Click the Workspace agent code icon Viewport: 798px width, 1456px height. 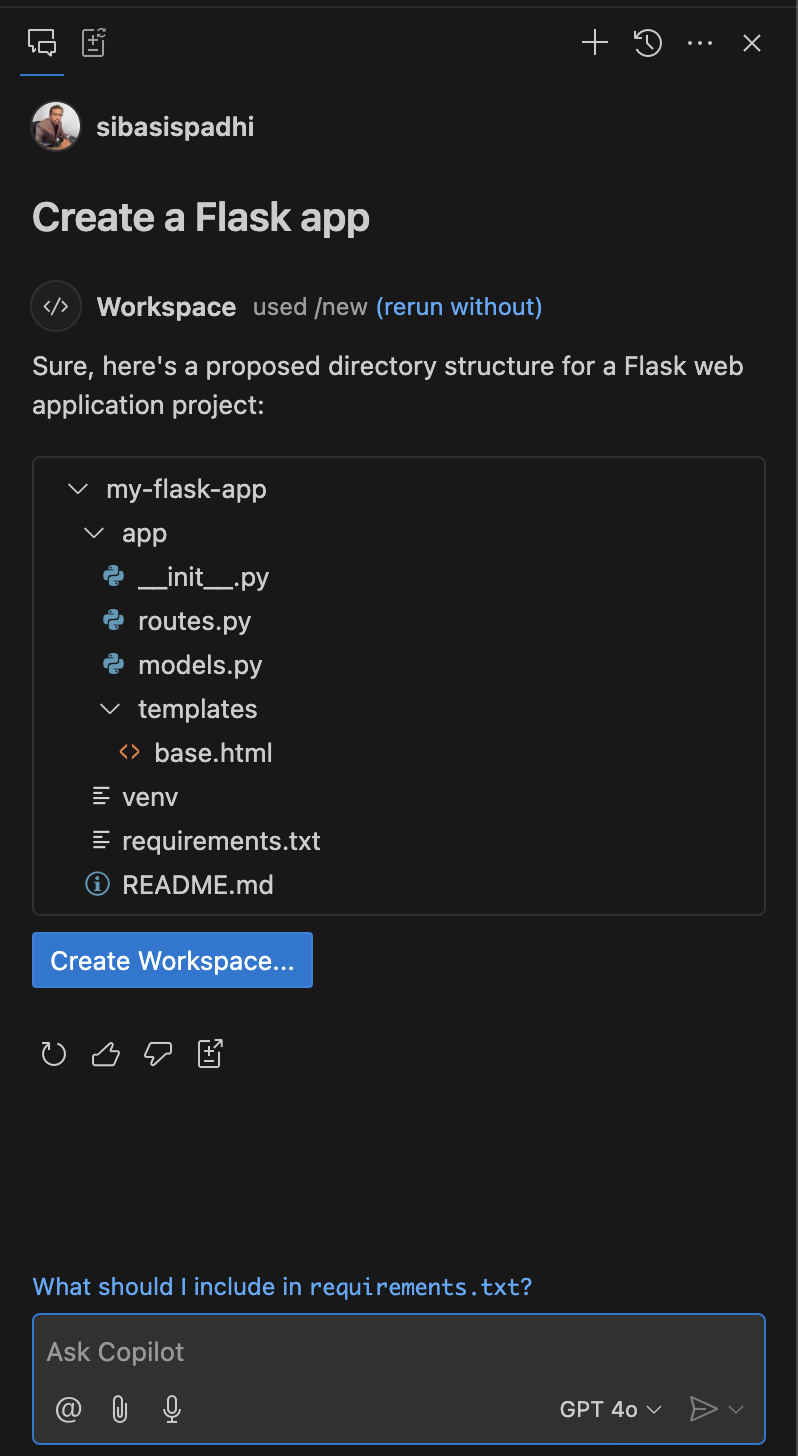pos(56,306)
